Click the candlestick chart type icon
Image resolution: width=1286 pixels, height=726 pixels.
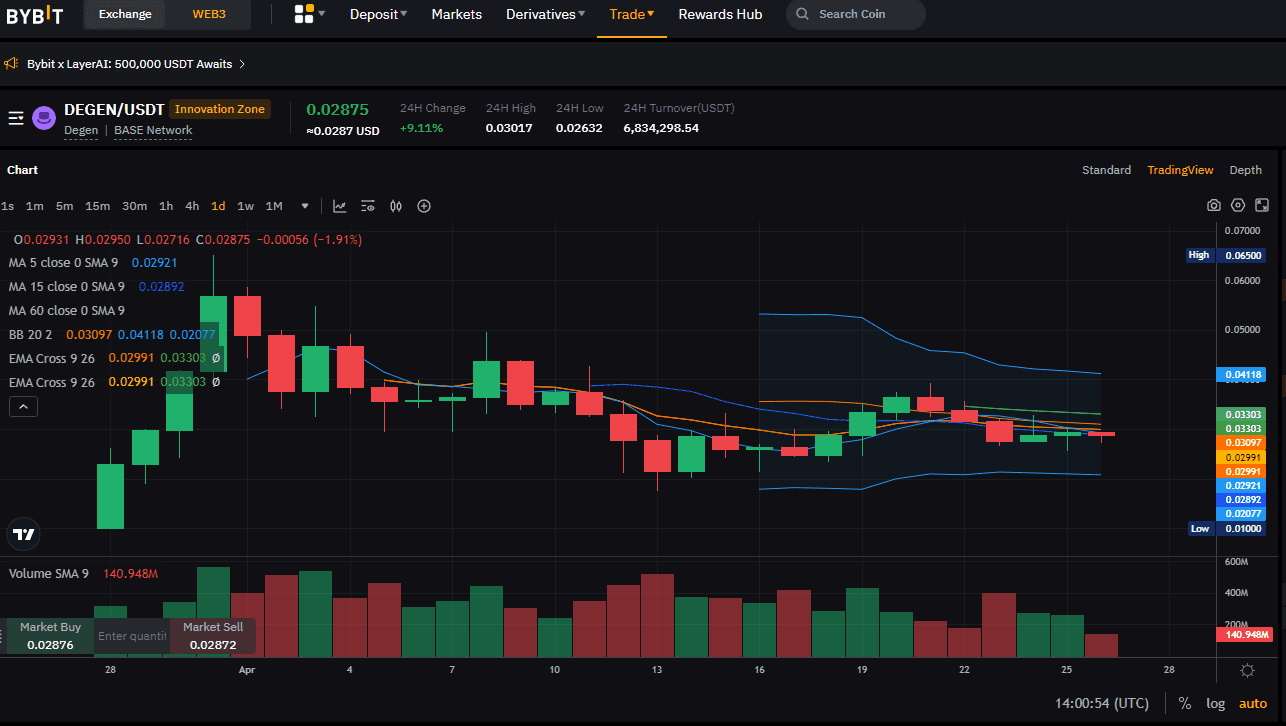[x=396, y=206]
